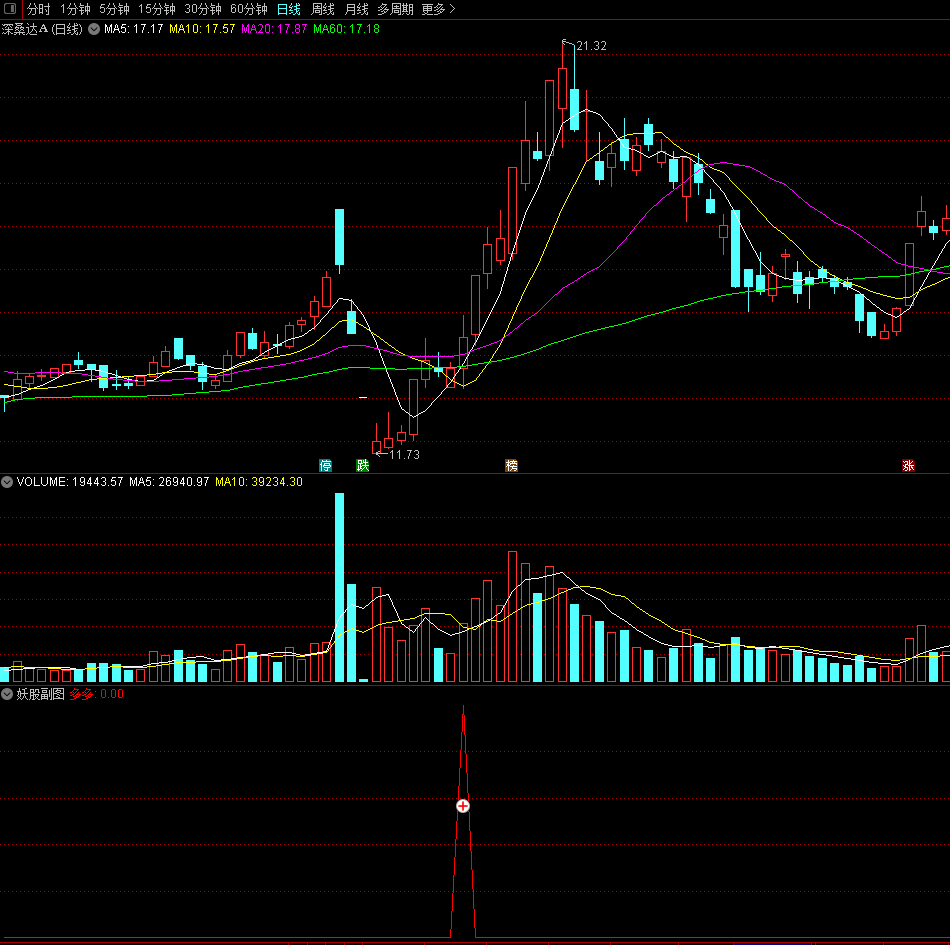The height and width of the screenshot is (945, 950).
Task: Click the 11.73 low price marker
Action: click(404, 454)
